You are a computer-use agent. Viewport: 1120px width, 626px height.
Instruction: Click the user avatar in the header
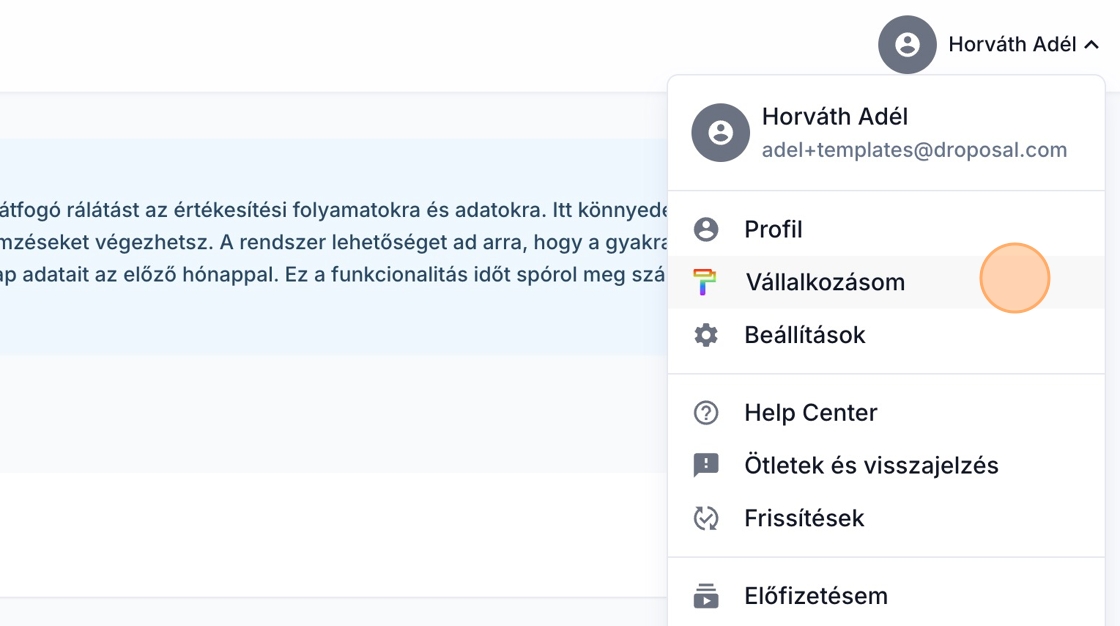point(906,44)
